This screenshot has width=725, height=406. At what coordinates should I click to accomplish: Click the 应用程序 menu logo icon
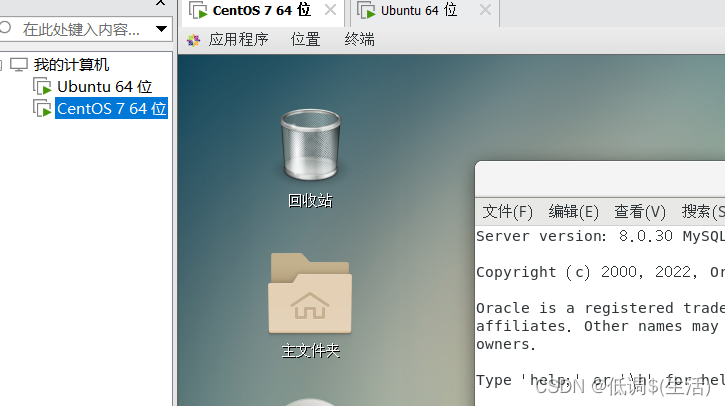pos(193,40)
